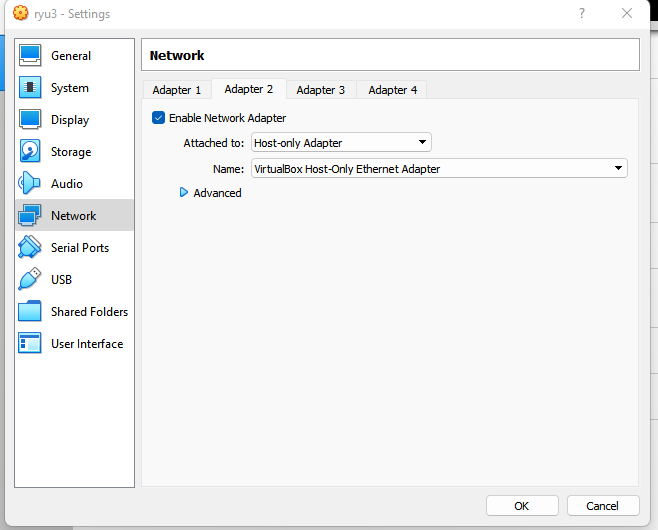Select the System label in sidebar
658x530 pixels.
point(70,88)
